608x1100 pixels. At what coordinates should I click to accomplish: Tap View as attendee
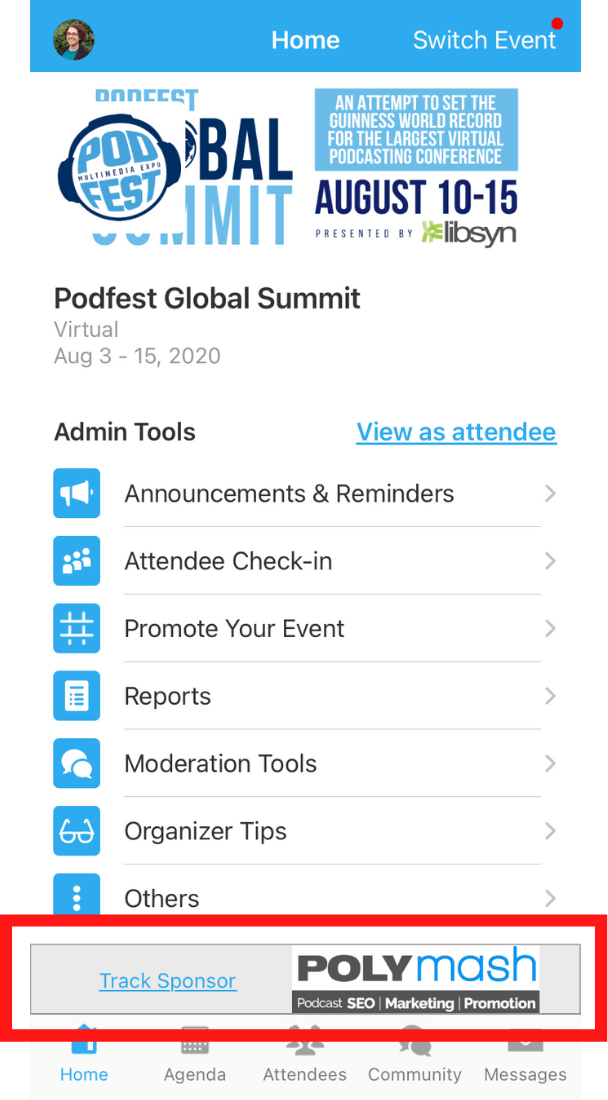pyautogui.click(x=456, y=431)
